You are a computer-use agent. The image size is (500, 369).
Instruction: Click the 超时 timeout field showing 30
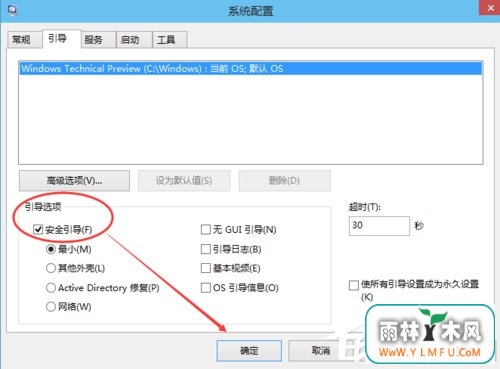tap(379, 226)
